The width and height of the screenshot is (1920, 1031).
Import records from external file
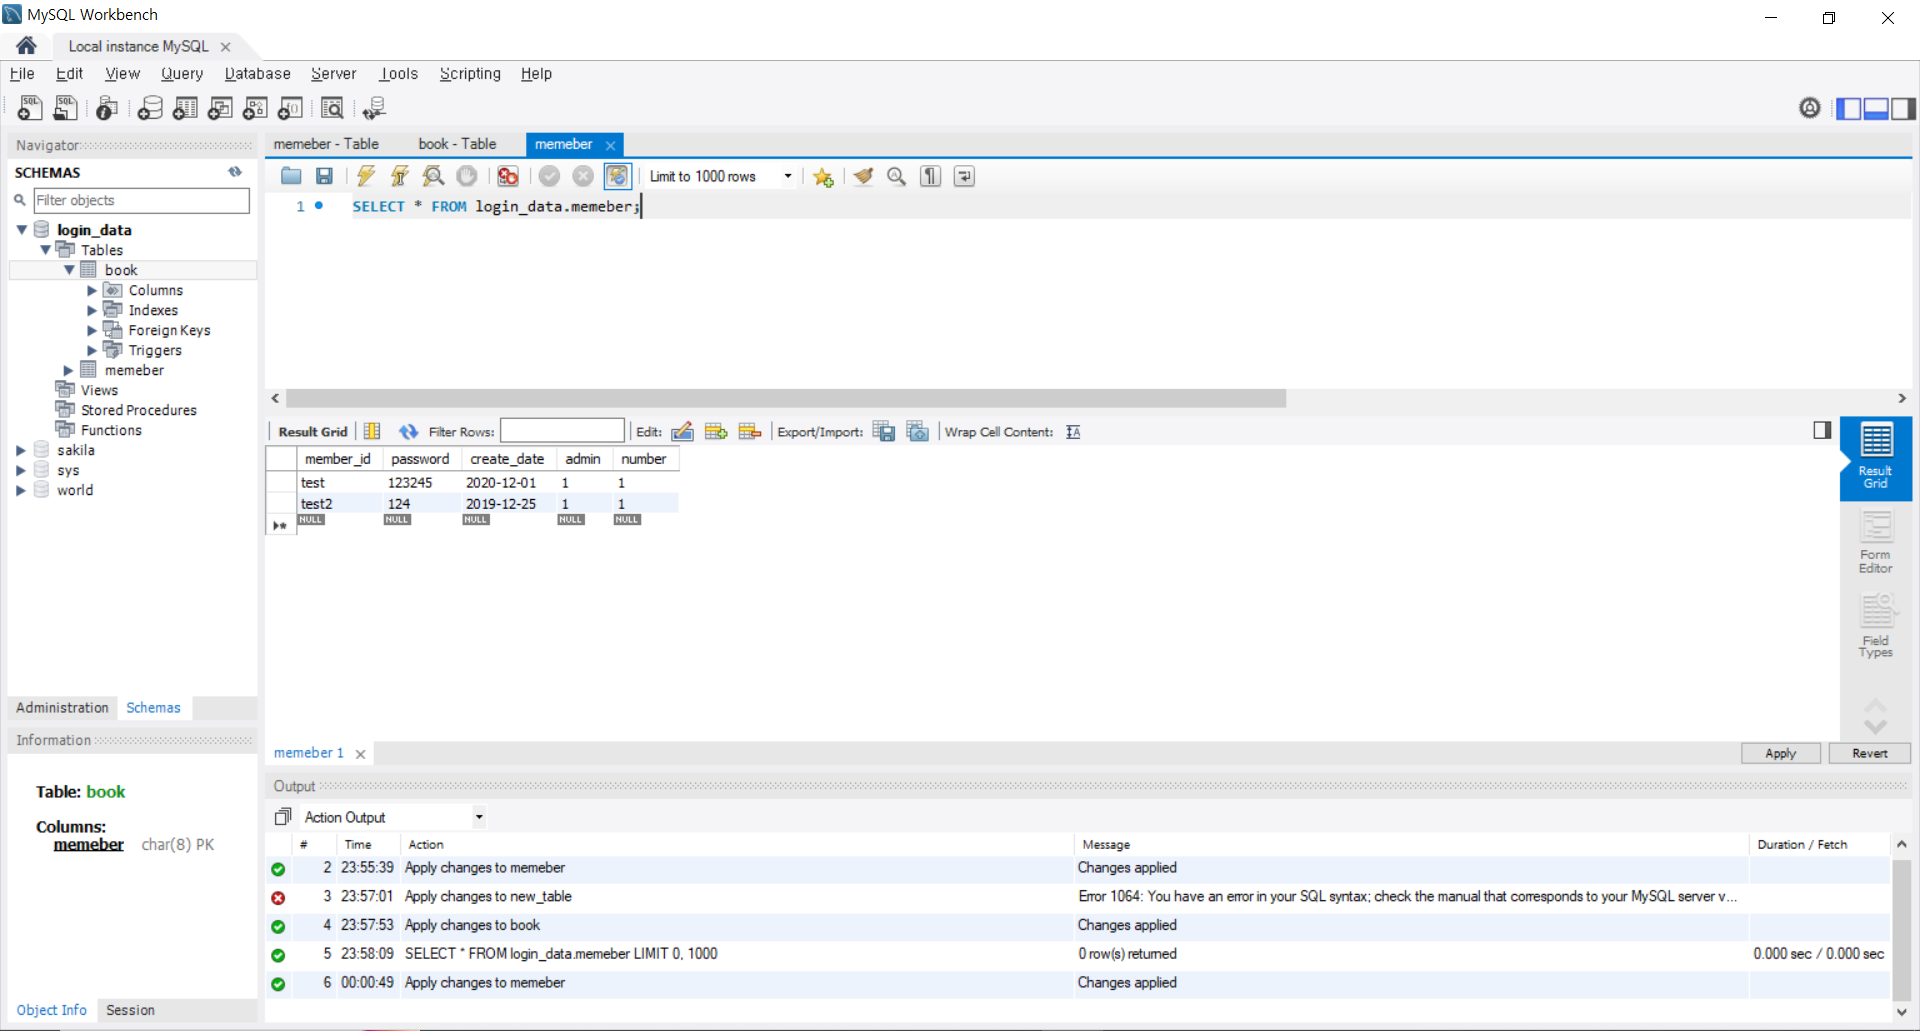918,431
